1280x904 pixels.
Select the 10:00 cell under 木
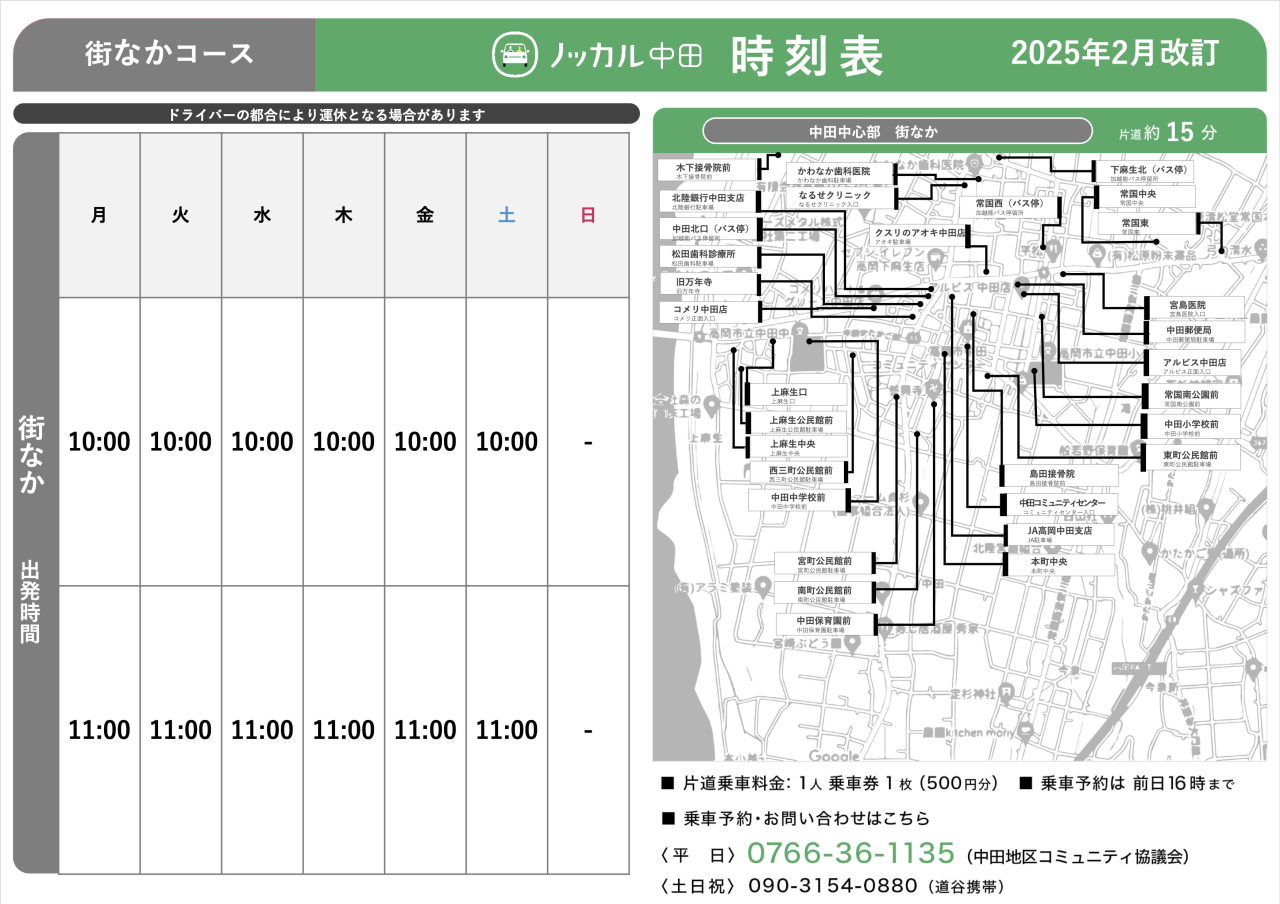[x=344, y=442]
